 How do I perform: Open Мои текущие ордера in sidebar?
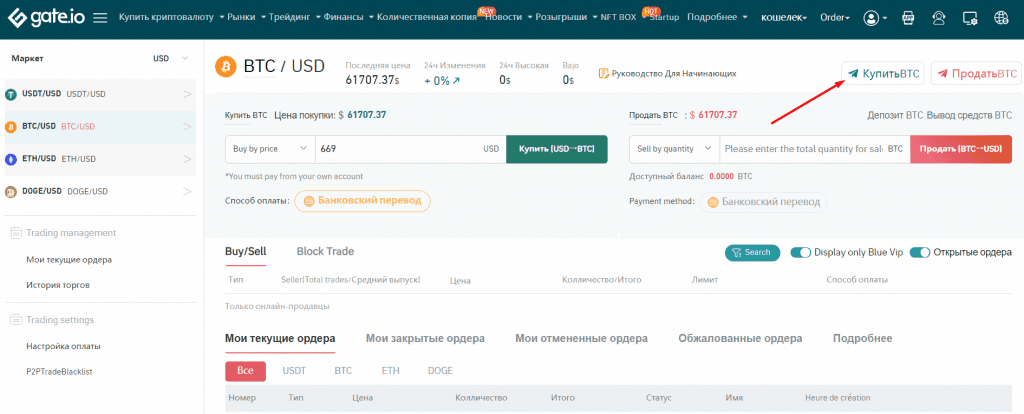(69, 259)
